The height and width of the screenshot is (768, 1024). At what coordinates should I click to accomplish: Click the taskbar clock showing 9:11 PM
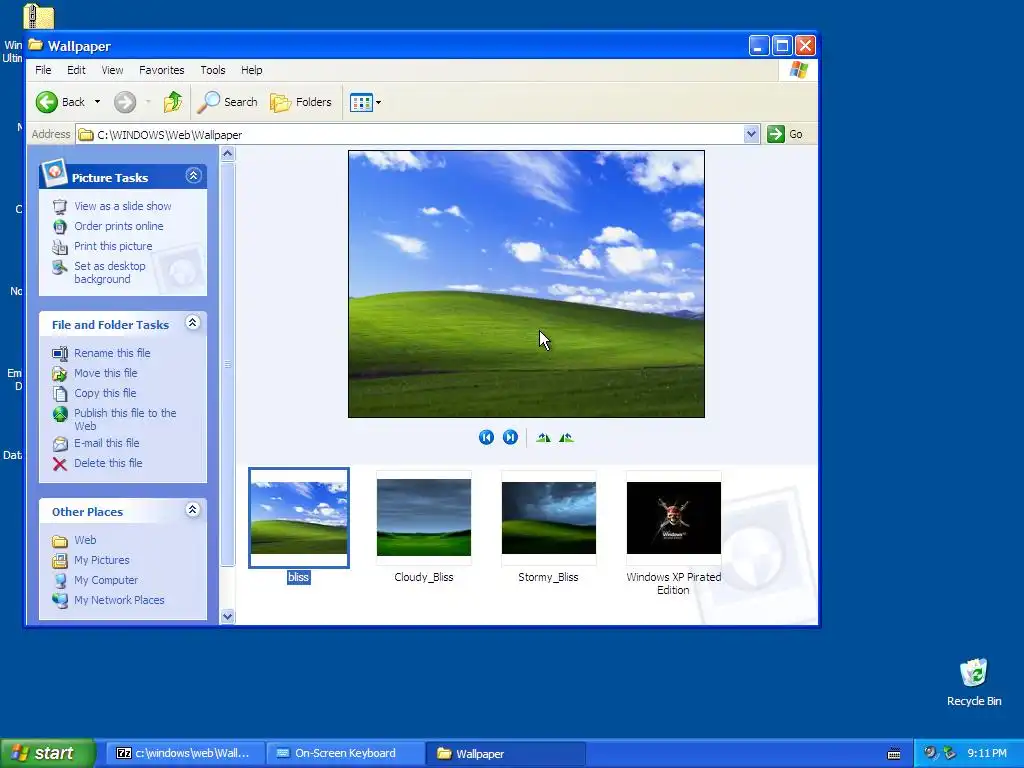987,754
